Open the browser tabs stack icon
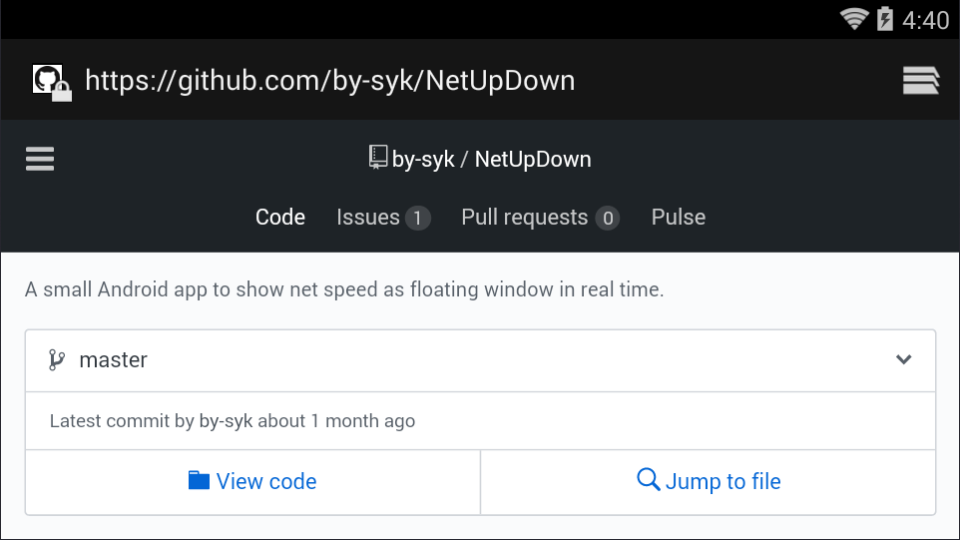The image size is (960, 540). (921, 80)
